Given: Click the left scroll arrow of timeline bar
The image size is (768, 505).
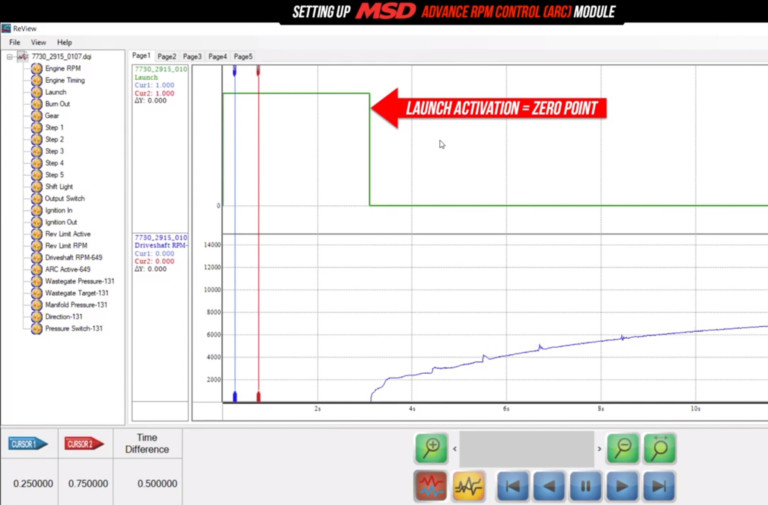Looking at the screenshot, I should 455,449.
